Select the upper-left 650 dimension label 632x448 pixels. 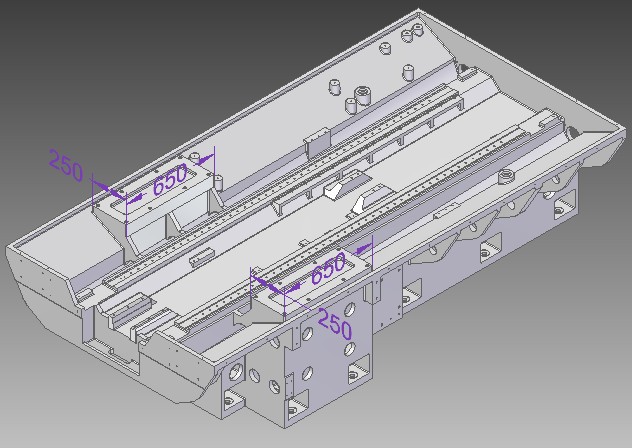click(x=170, y=181)
